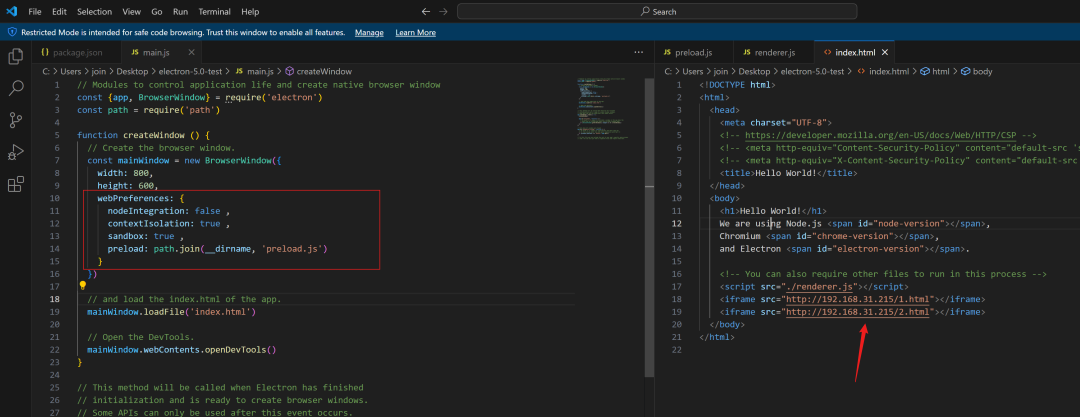Open the Run menu
This screenshot has width=1080, height=417.
tap(180, 12)
